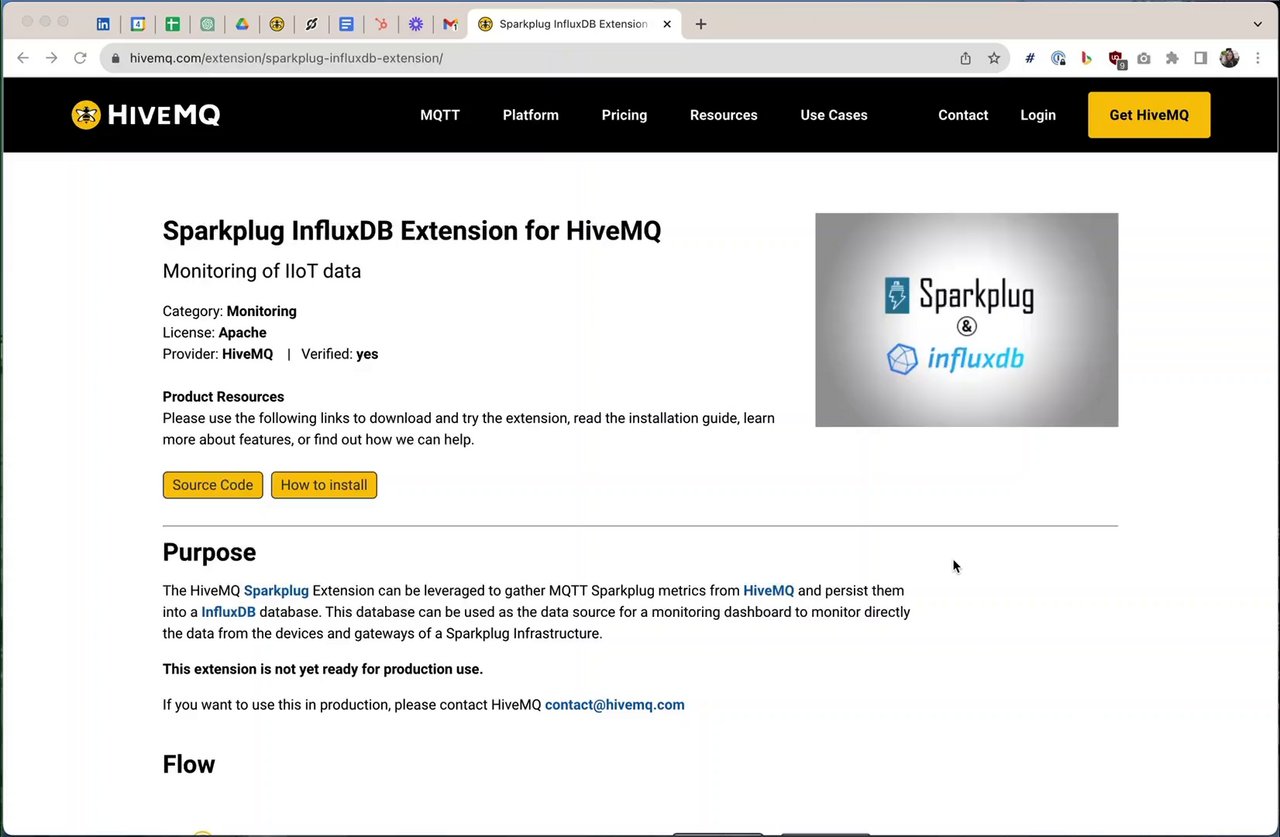The image size is (1280, 837).
Task: Open the purple gear-shaped pinned tab
Action: click(415, 24)
